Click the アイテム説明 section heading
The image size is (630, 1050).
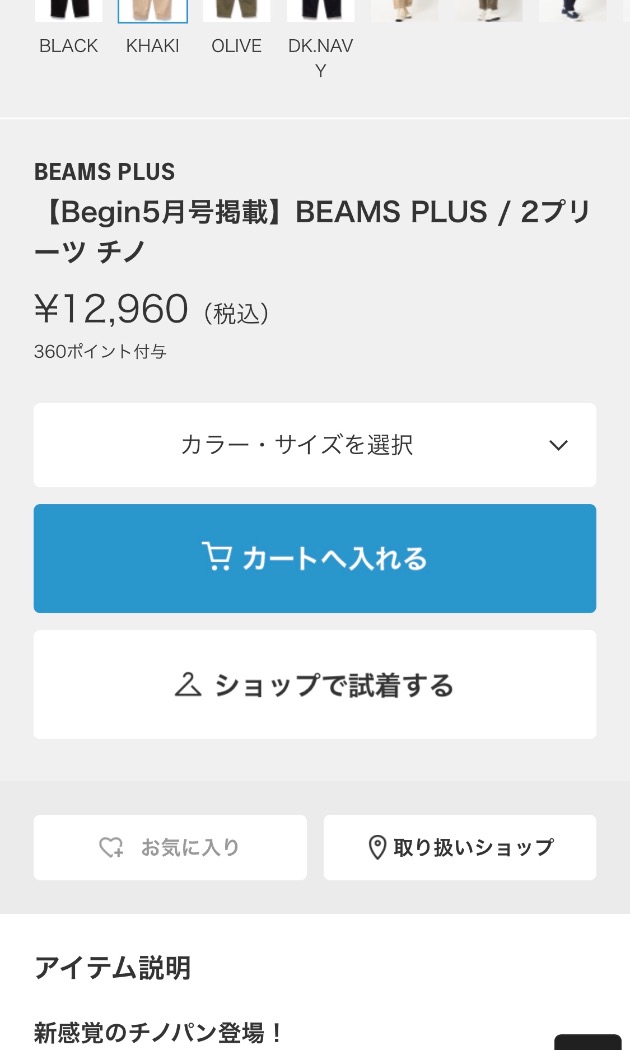click(112, 968)
